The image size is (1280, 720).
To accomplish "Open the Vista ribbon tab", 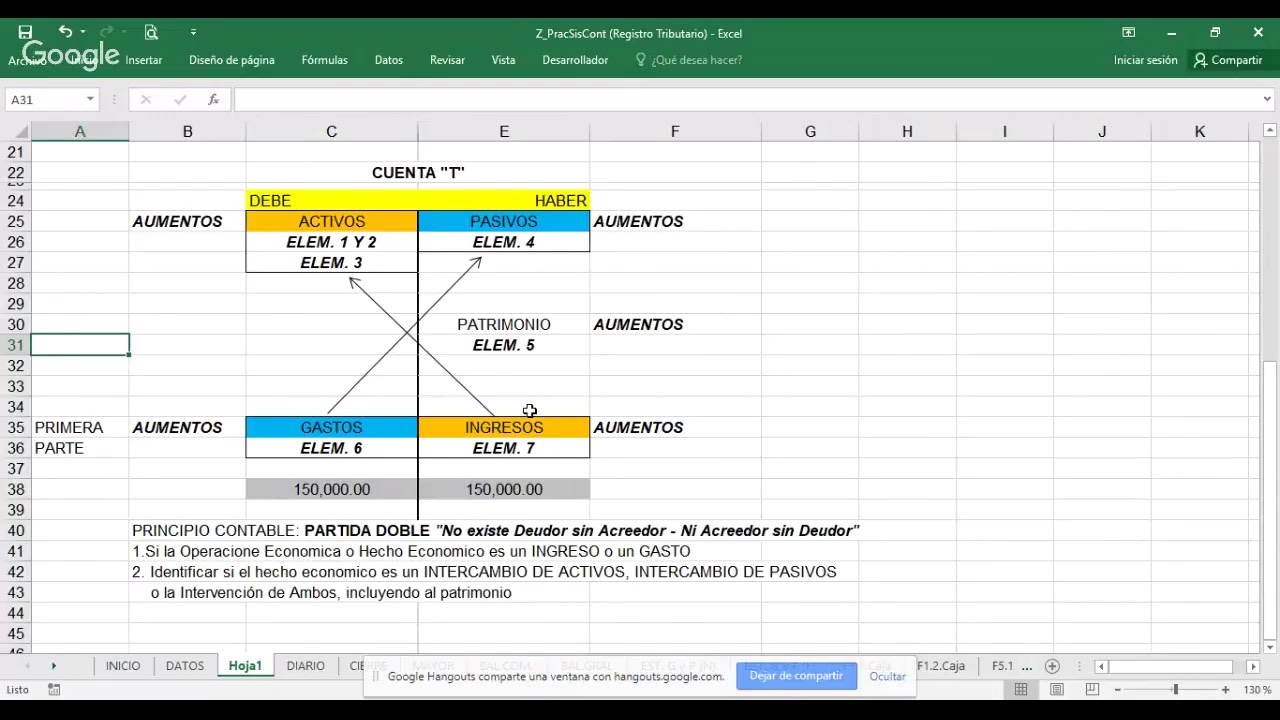I will click(x=503, y=60).
